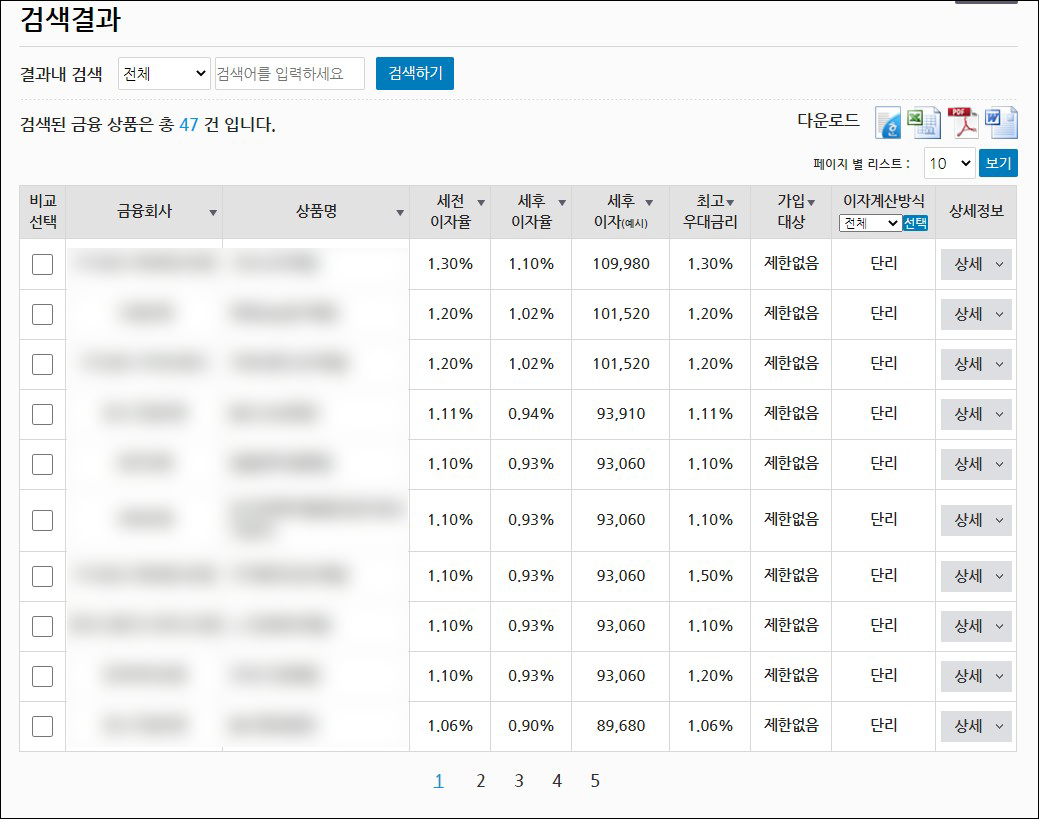Expand 상세 for the 1.50% 우대금리 row
This screenshot has height=819, width=1039.
point(976,576)
